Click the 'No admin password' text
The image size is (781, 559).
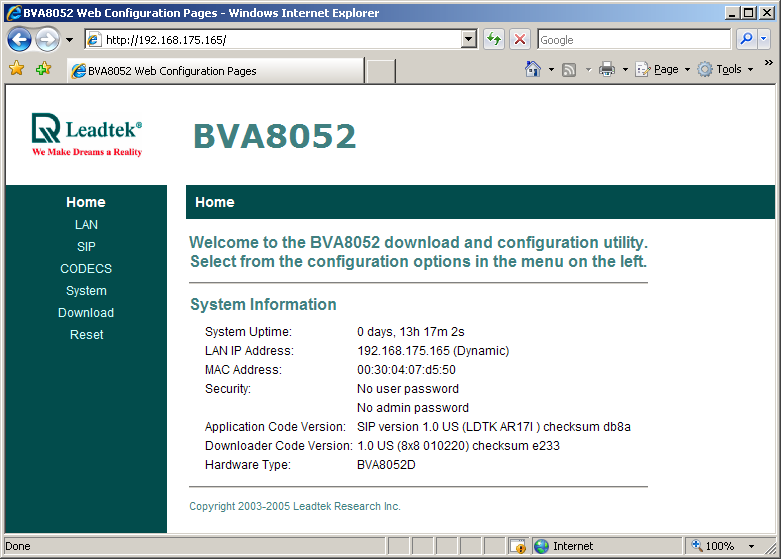coord(413,408)
